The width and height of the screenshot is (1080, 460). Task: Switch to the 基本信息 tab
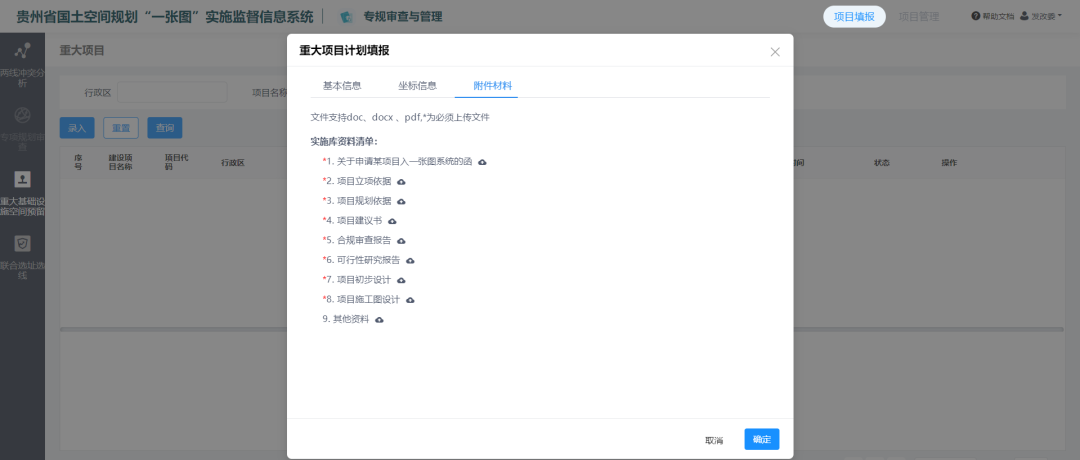coord(342,86)
